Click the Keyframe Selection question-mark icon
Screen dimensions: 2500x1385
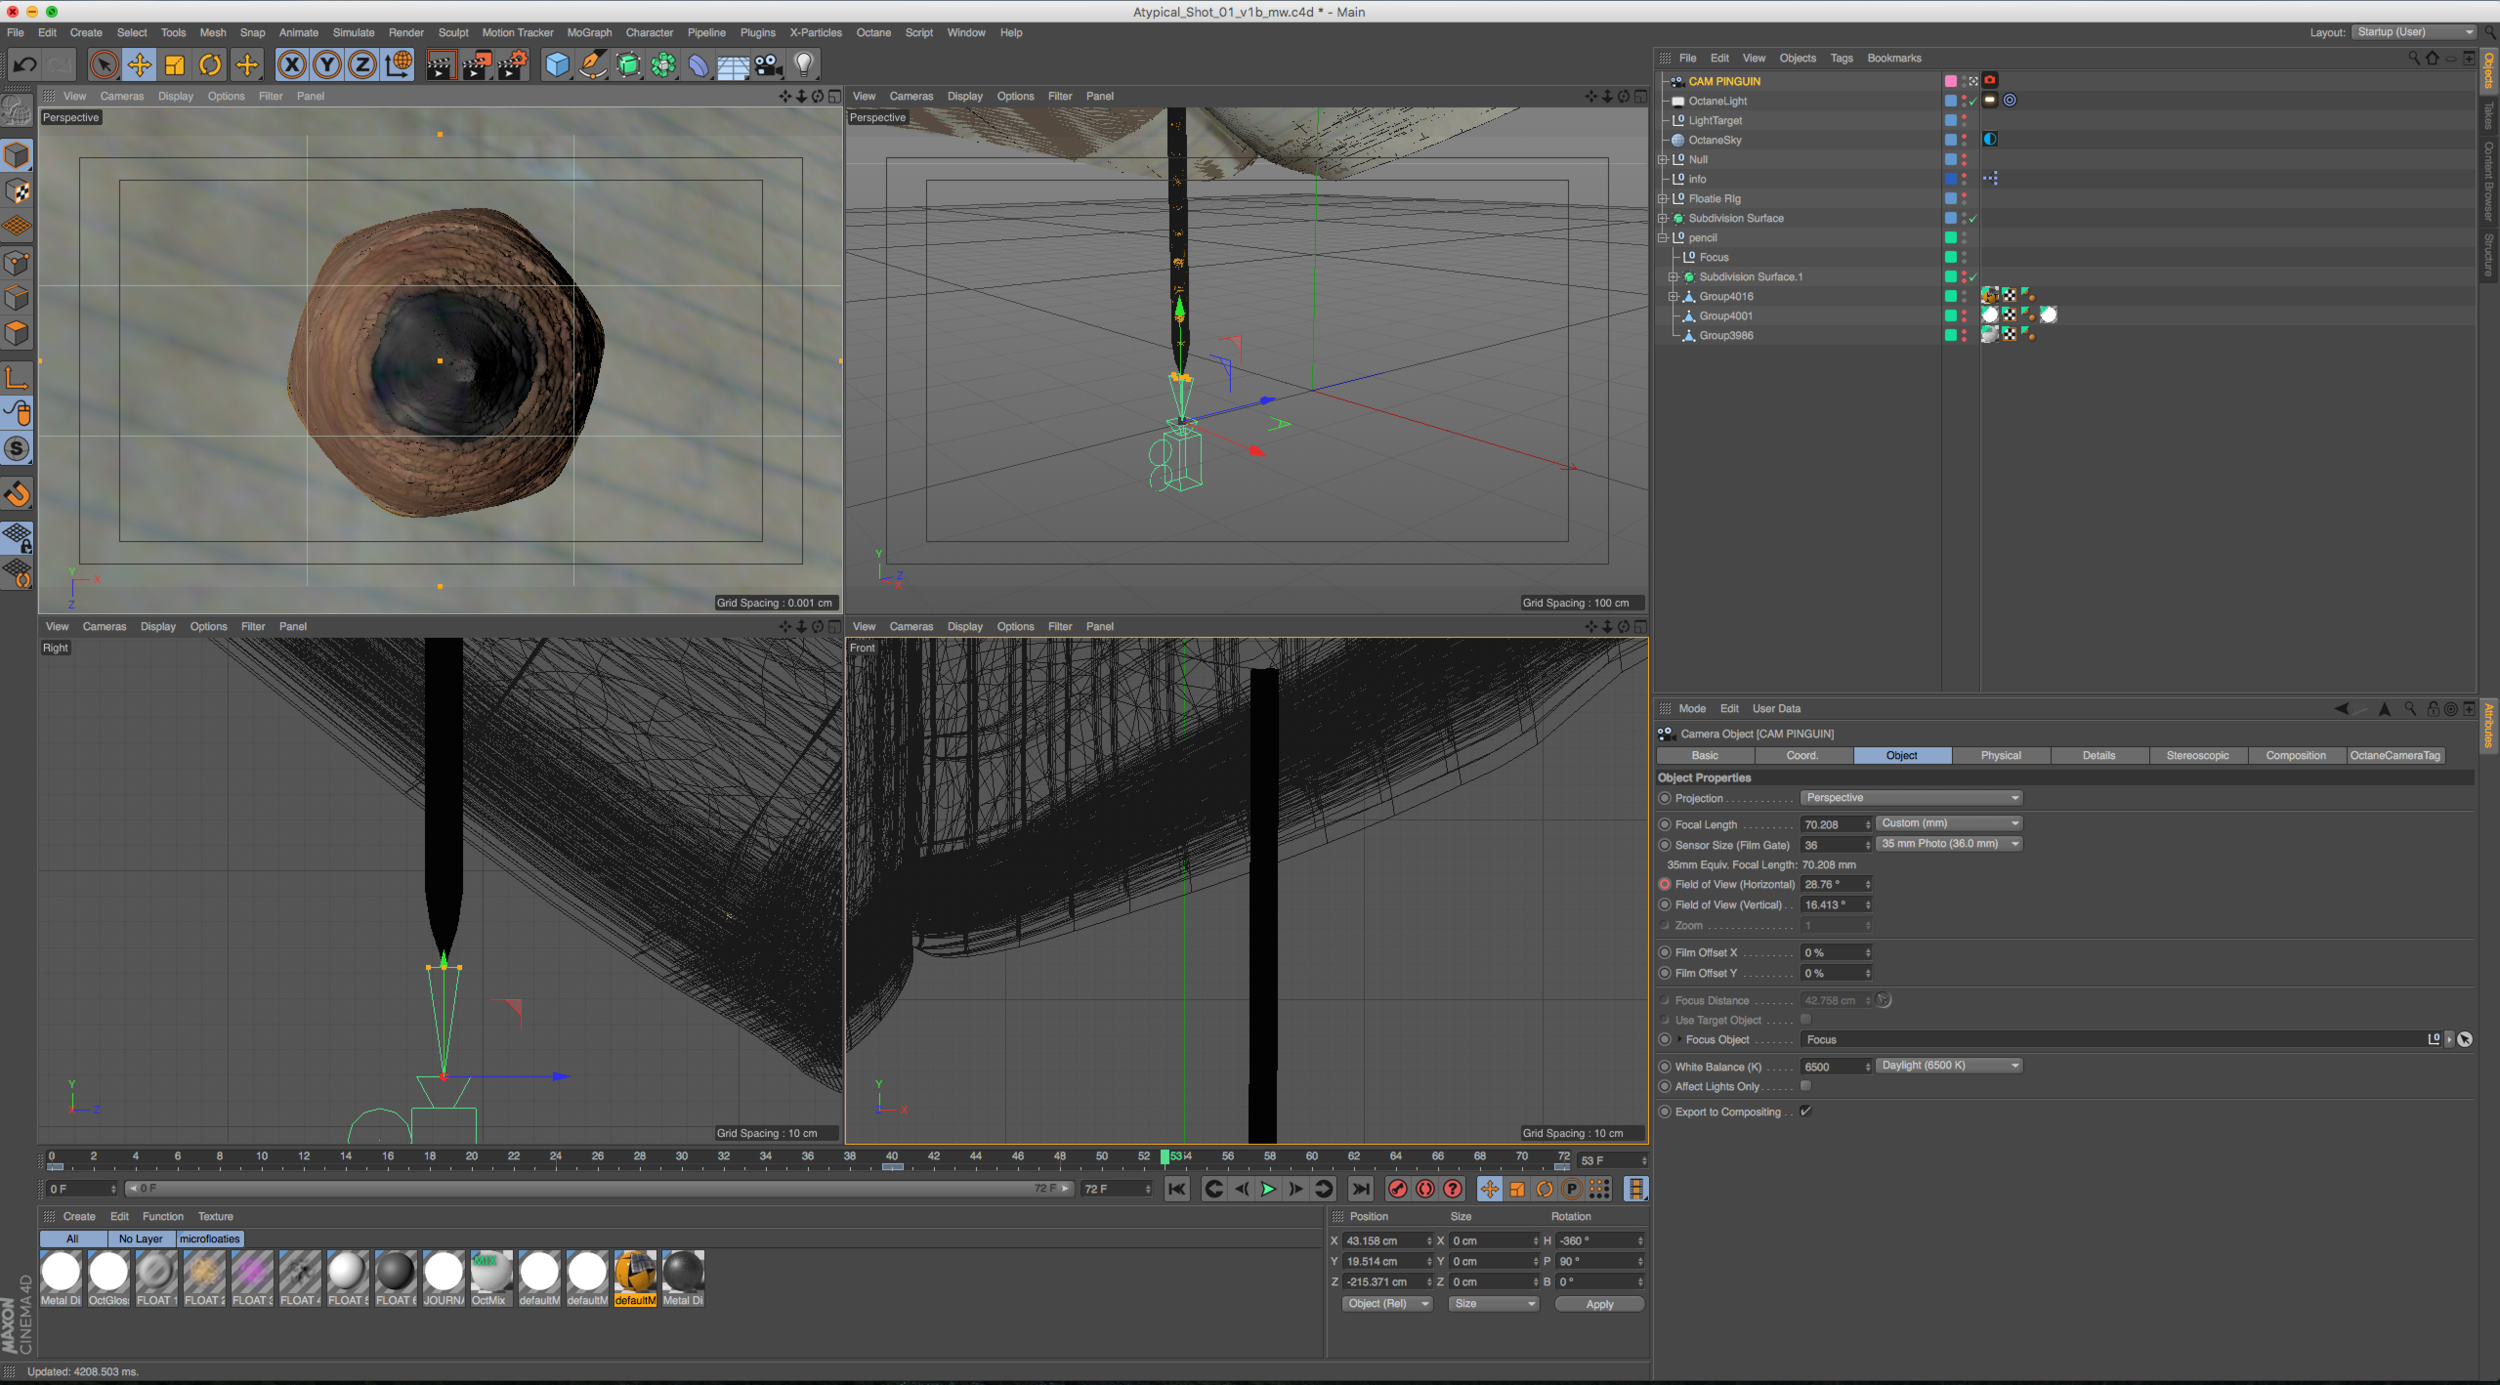click(1452, 1188)
